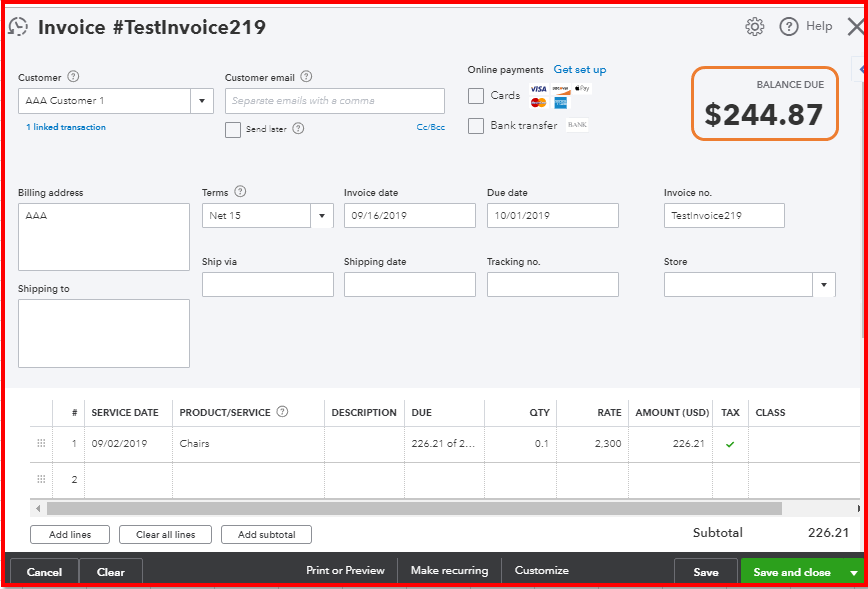Click the Invoice no. field
Image resolution: width=868 pixels, height=589 pixels.
click(x=724, y=216)
